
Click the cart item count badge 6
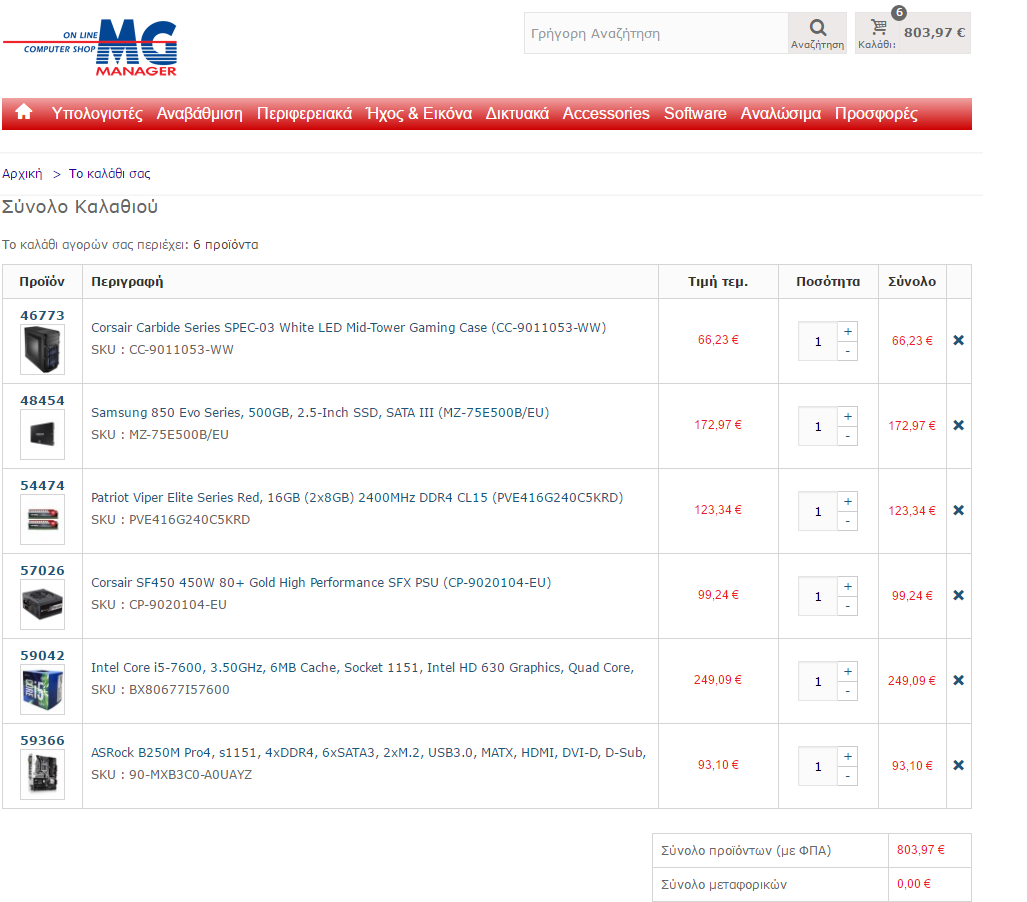pos(899,12)
